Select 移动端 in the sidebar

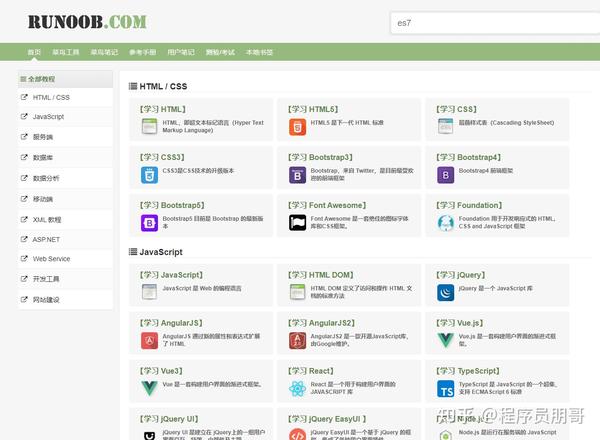(65, 199)
